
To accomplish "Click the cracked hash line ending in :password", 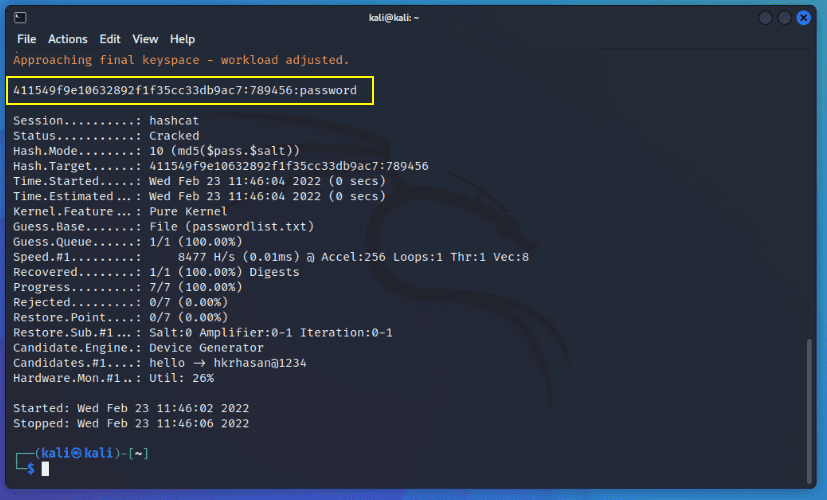I will pyautogui.click(x=185, y=90).
